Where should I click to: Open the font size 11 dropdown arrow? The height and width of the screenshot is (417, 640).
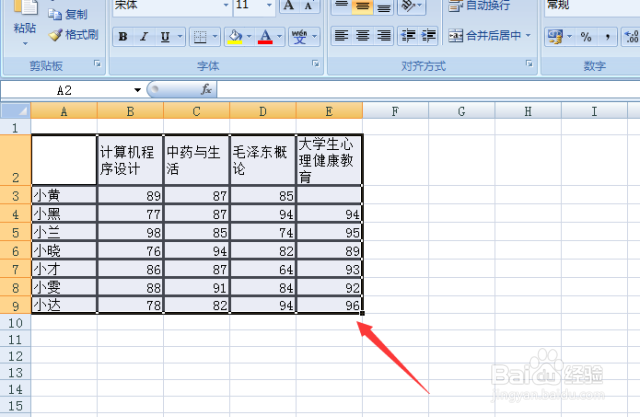(269, 6)
